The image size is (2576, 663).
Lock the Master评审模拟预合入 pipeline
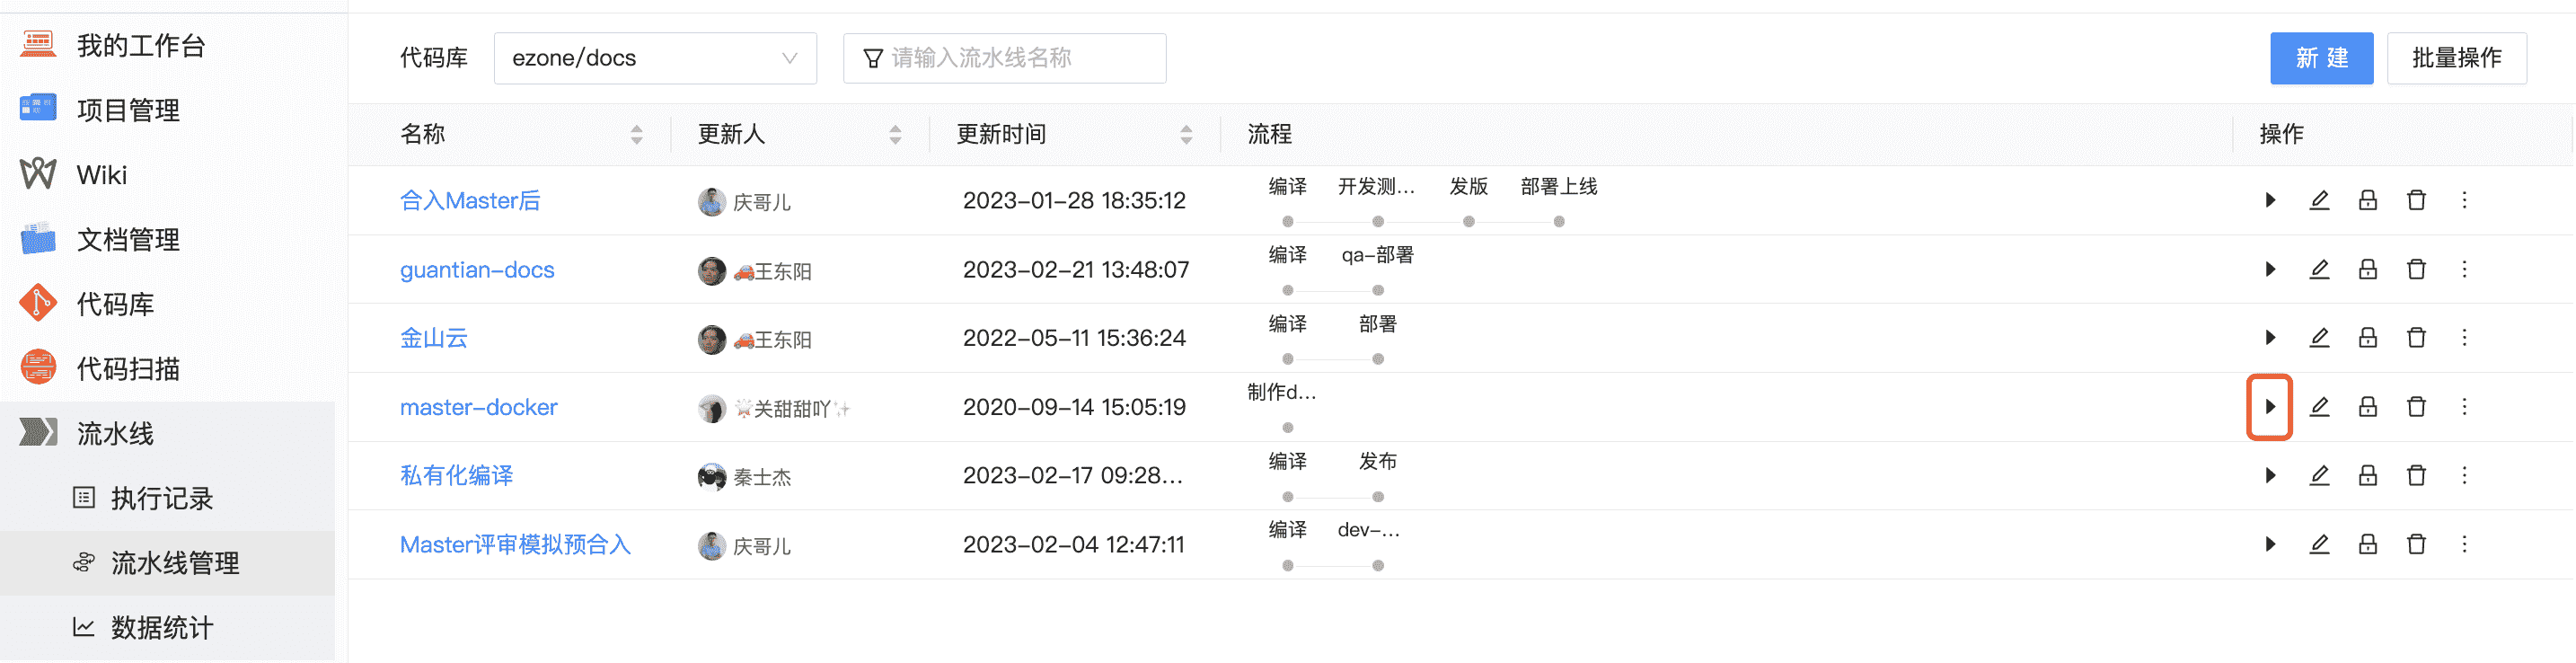click(x=2367, y=545)
